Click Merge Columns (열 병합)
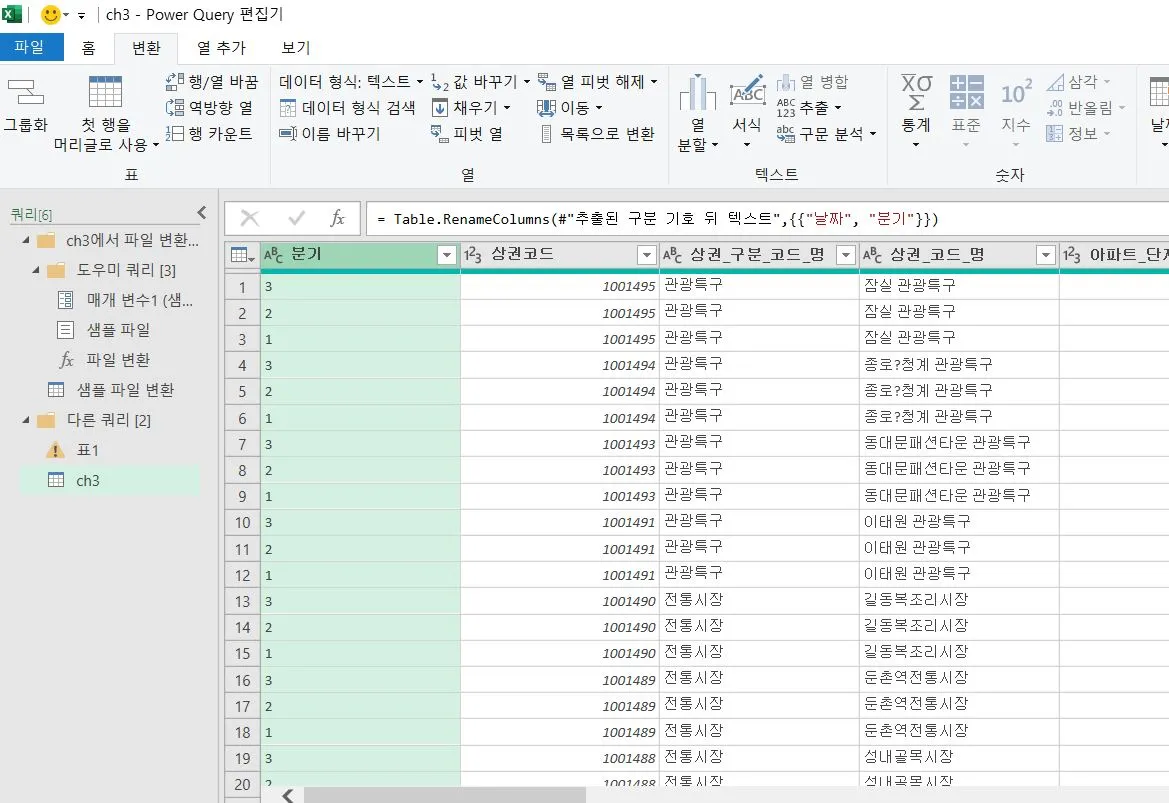Viewport: 1169px width, 803px height. tap(813, 81)
